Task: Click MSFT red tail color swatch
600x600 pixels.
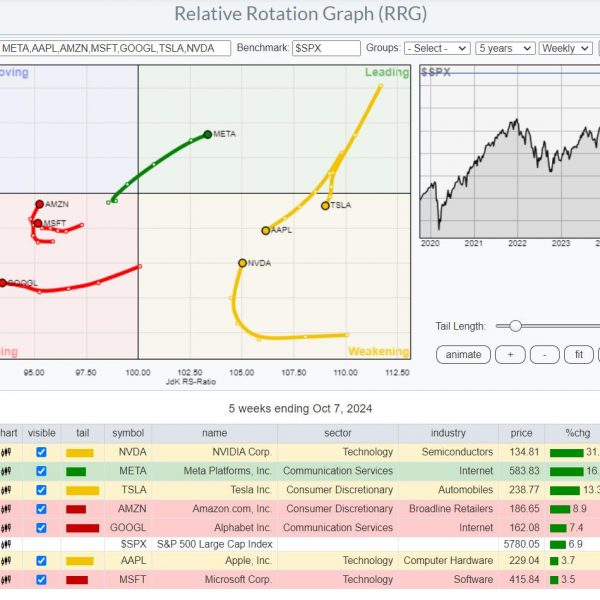Action: point(77,580)
